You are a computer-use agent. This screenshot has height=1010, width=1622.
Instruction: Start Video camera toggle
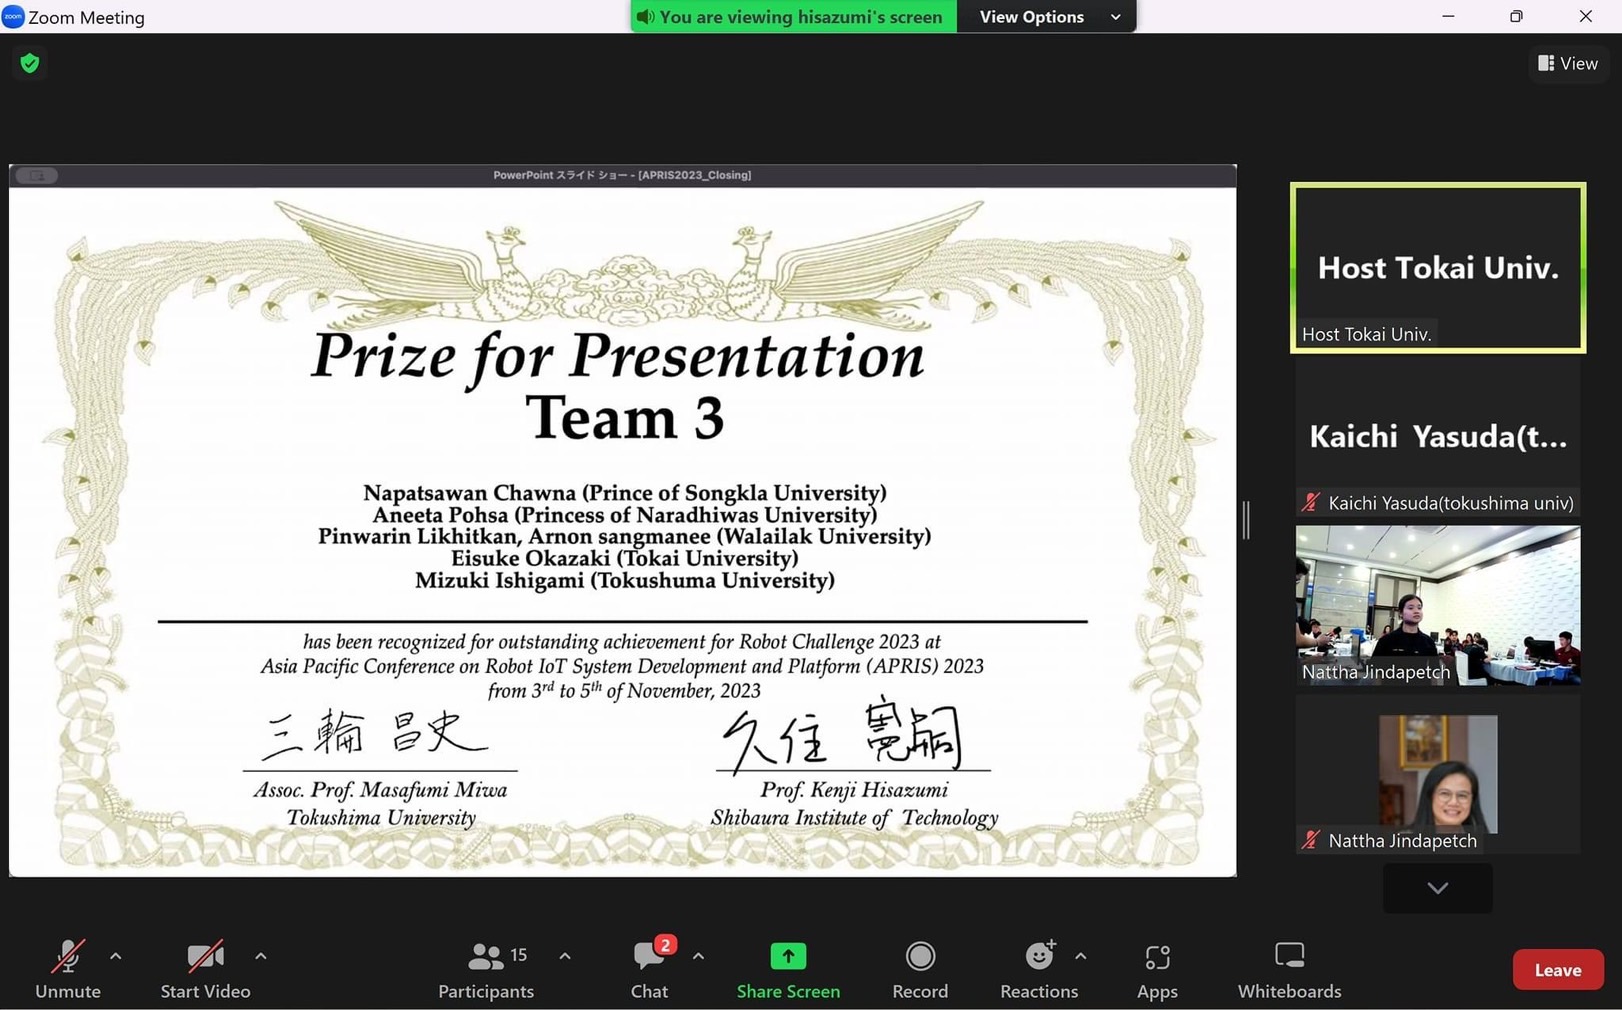205,969
